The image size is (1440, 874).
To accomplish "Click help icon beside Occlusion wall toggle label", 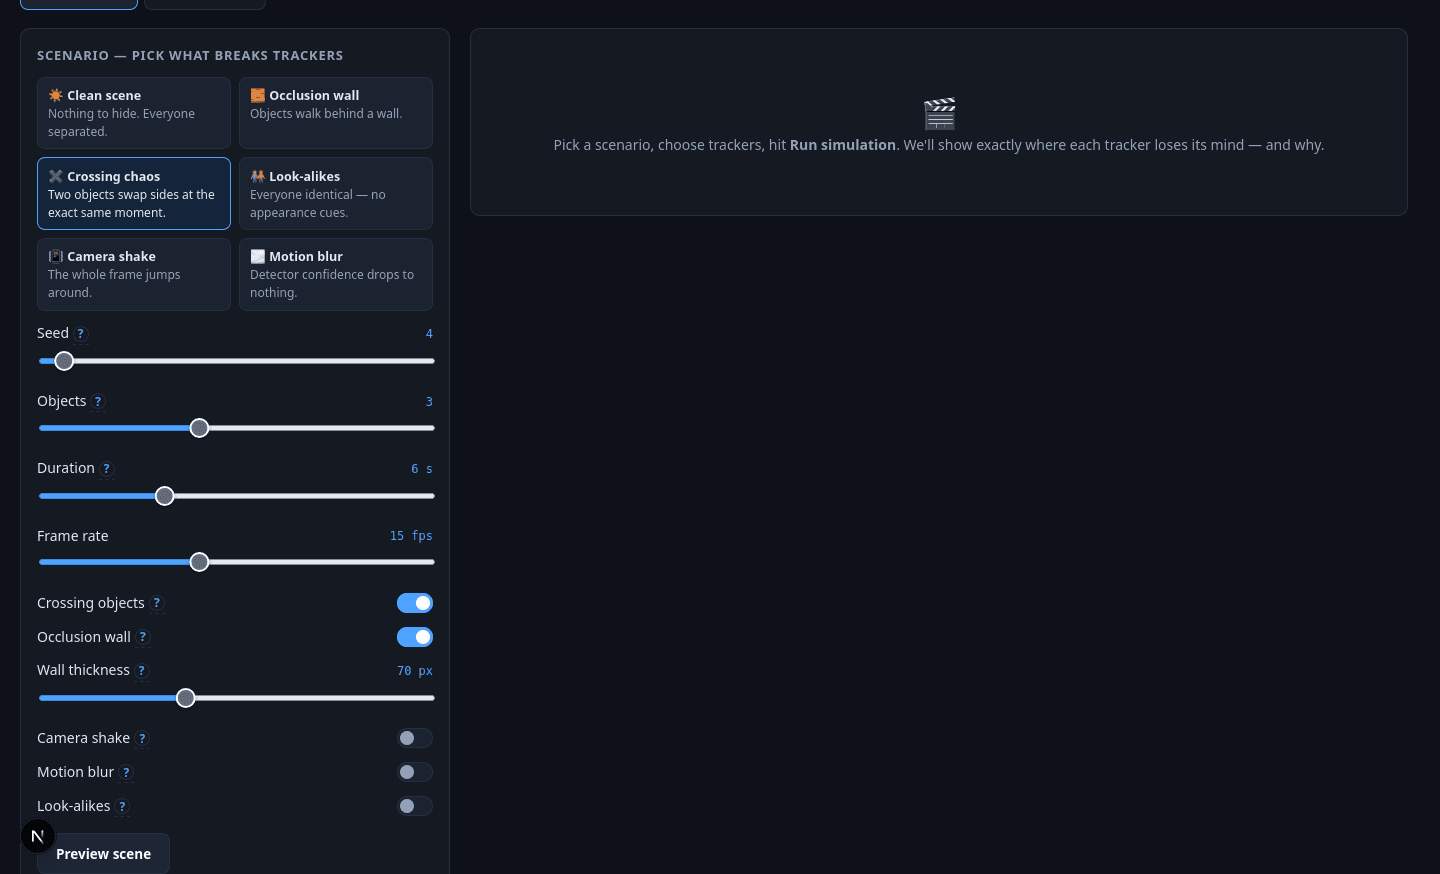I will point(143,638).
